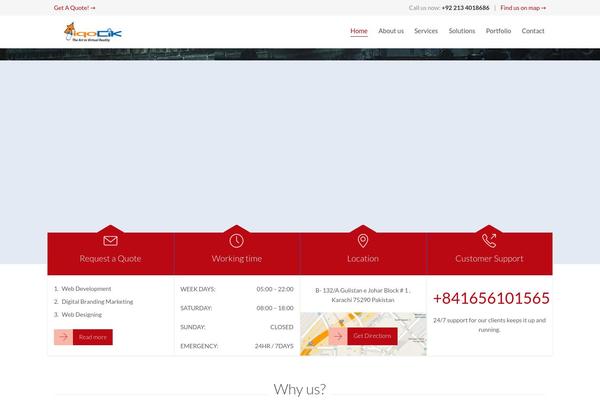Click the phone number +92 213 4018686
This screenshot has height=400, width=600.
coord(465,8)
